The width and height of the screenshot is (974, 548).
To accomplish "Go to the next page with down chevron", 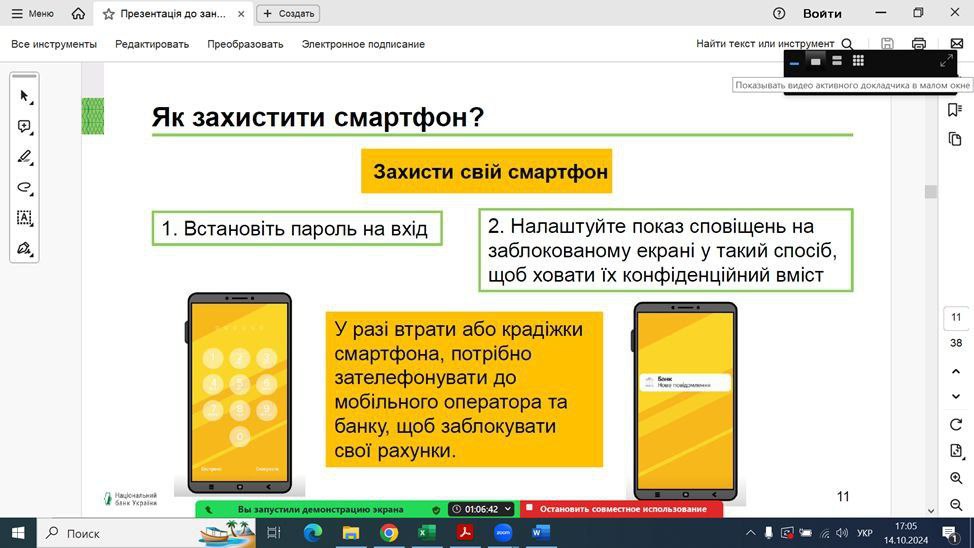I will pyautogui.click(x=956, y=397).
